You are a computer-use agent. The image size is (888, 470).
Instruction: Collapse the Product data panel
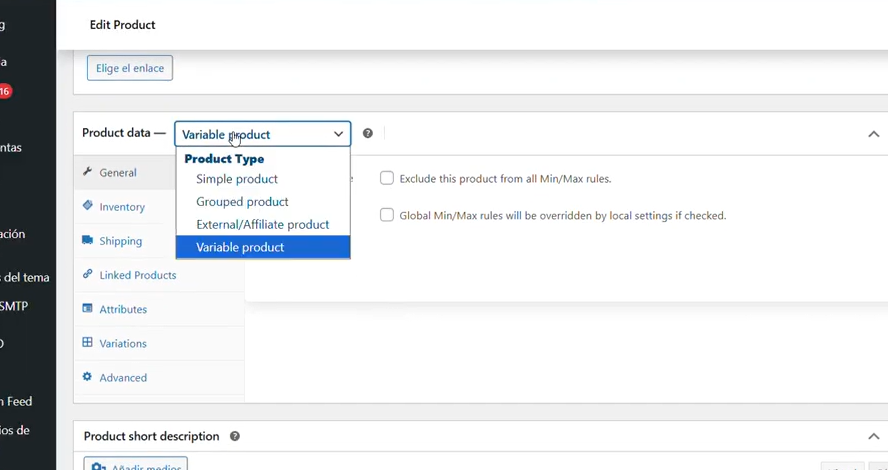click(x=873, y=134)
